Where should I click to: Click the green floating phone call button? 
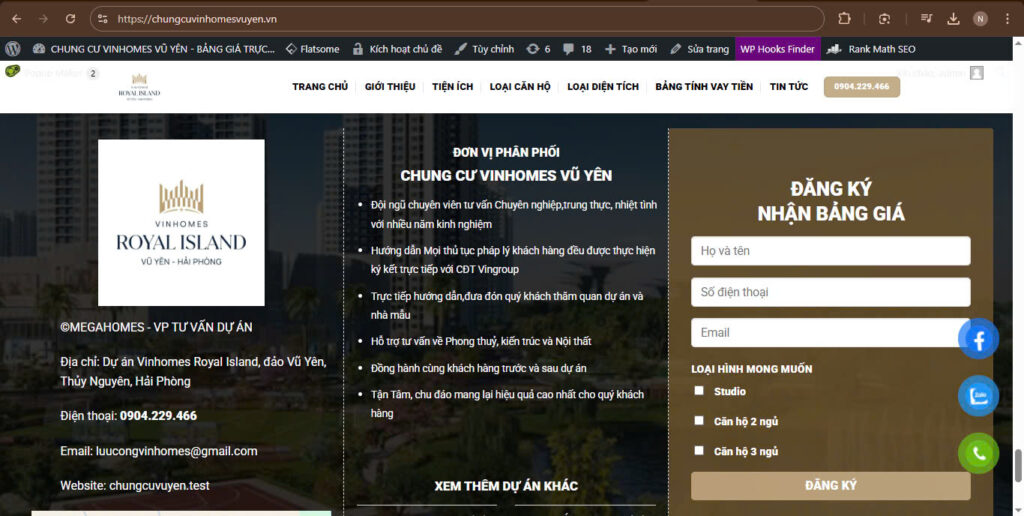(x=978, y=453)
